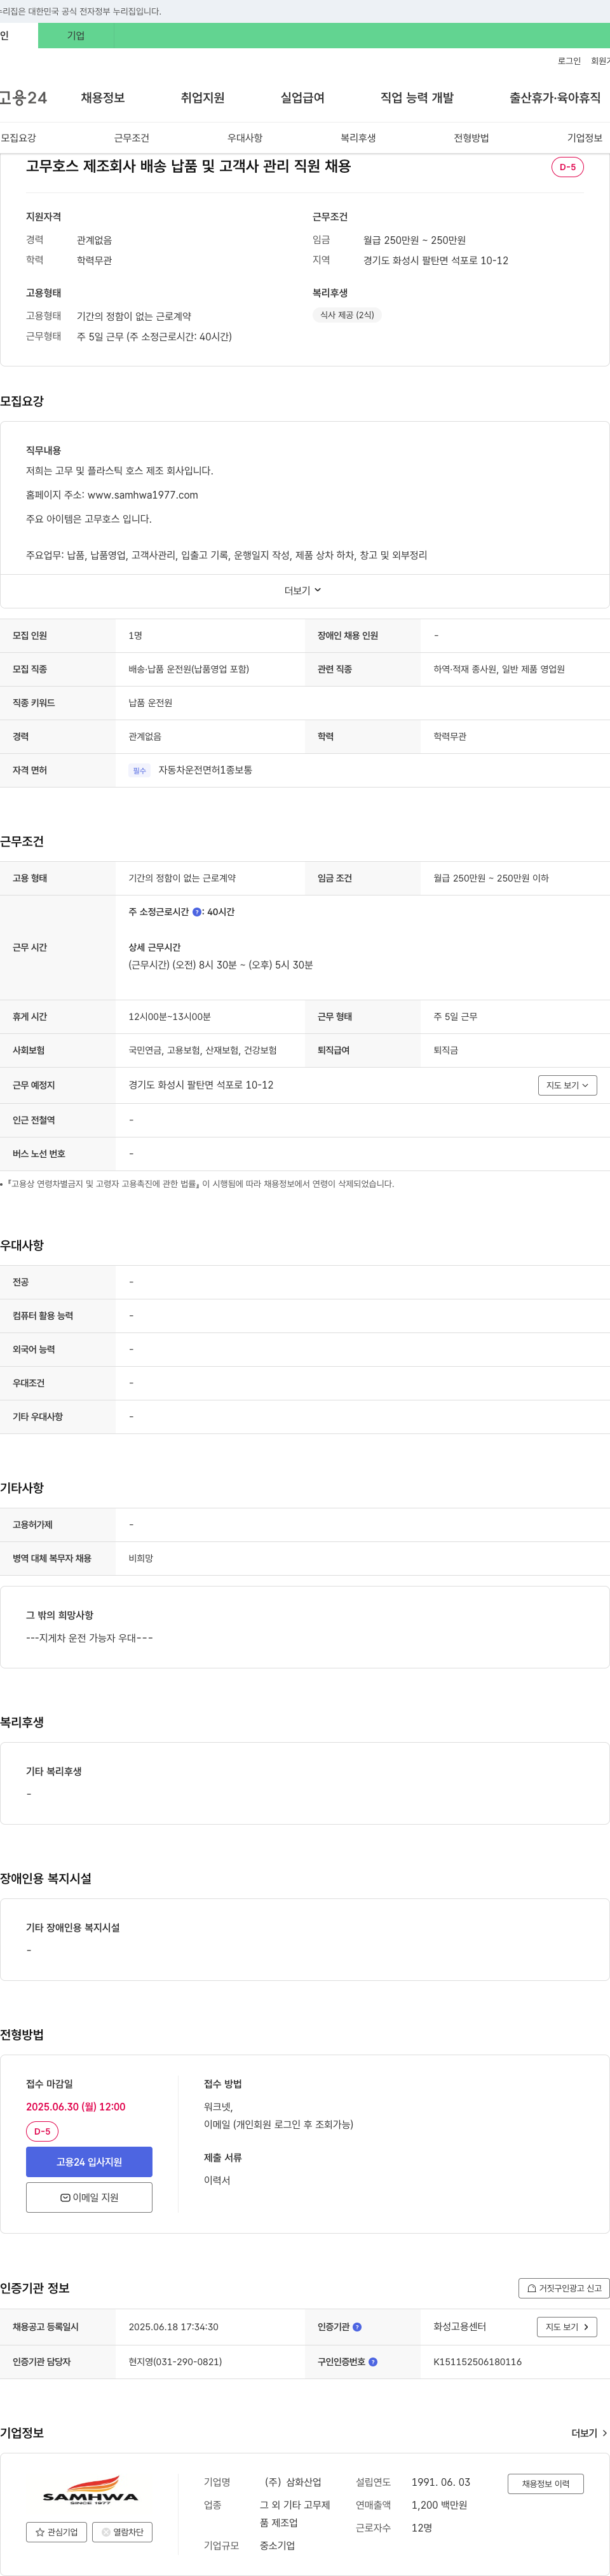The height and width of the screenshot is (2576, 610).
Task: Jump to 모집요강 section tab
Action: pyautogui.click(x=18, y=138)
